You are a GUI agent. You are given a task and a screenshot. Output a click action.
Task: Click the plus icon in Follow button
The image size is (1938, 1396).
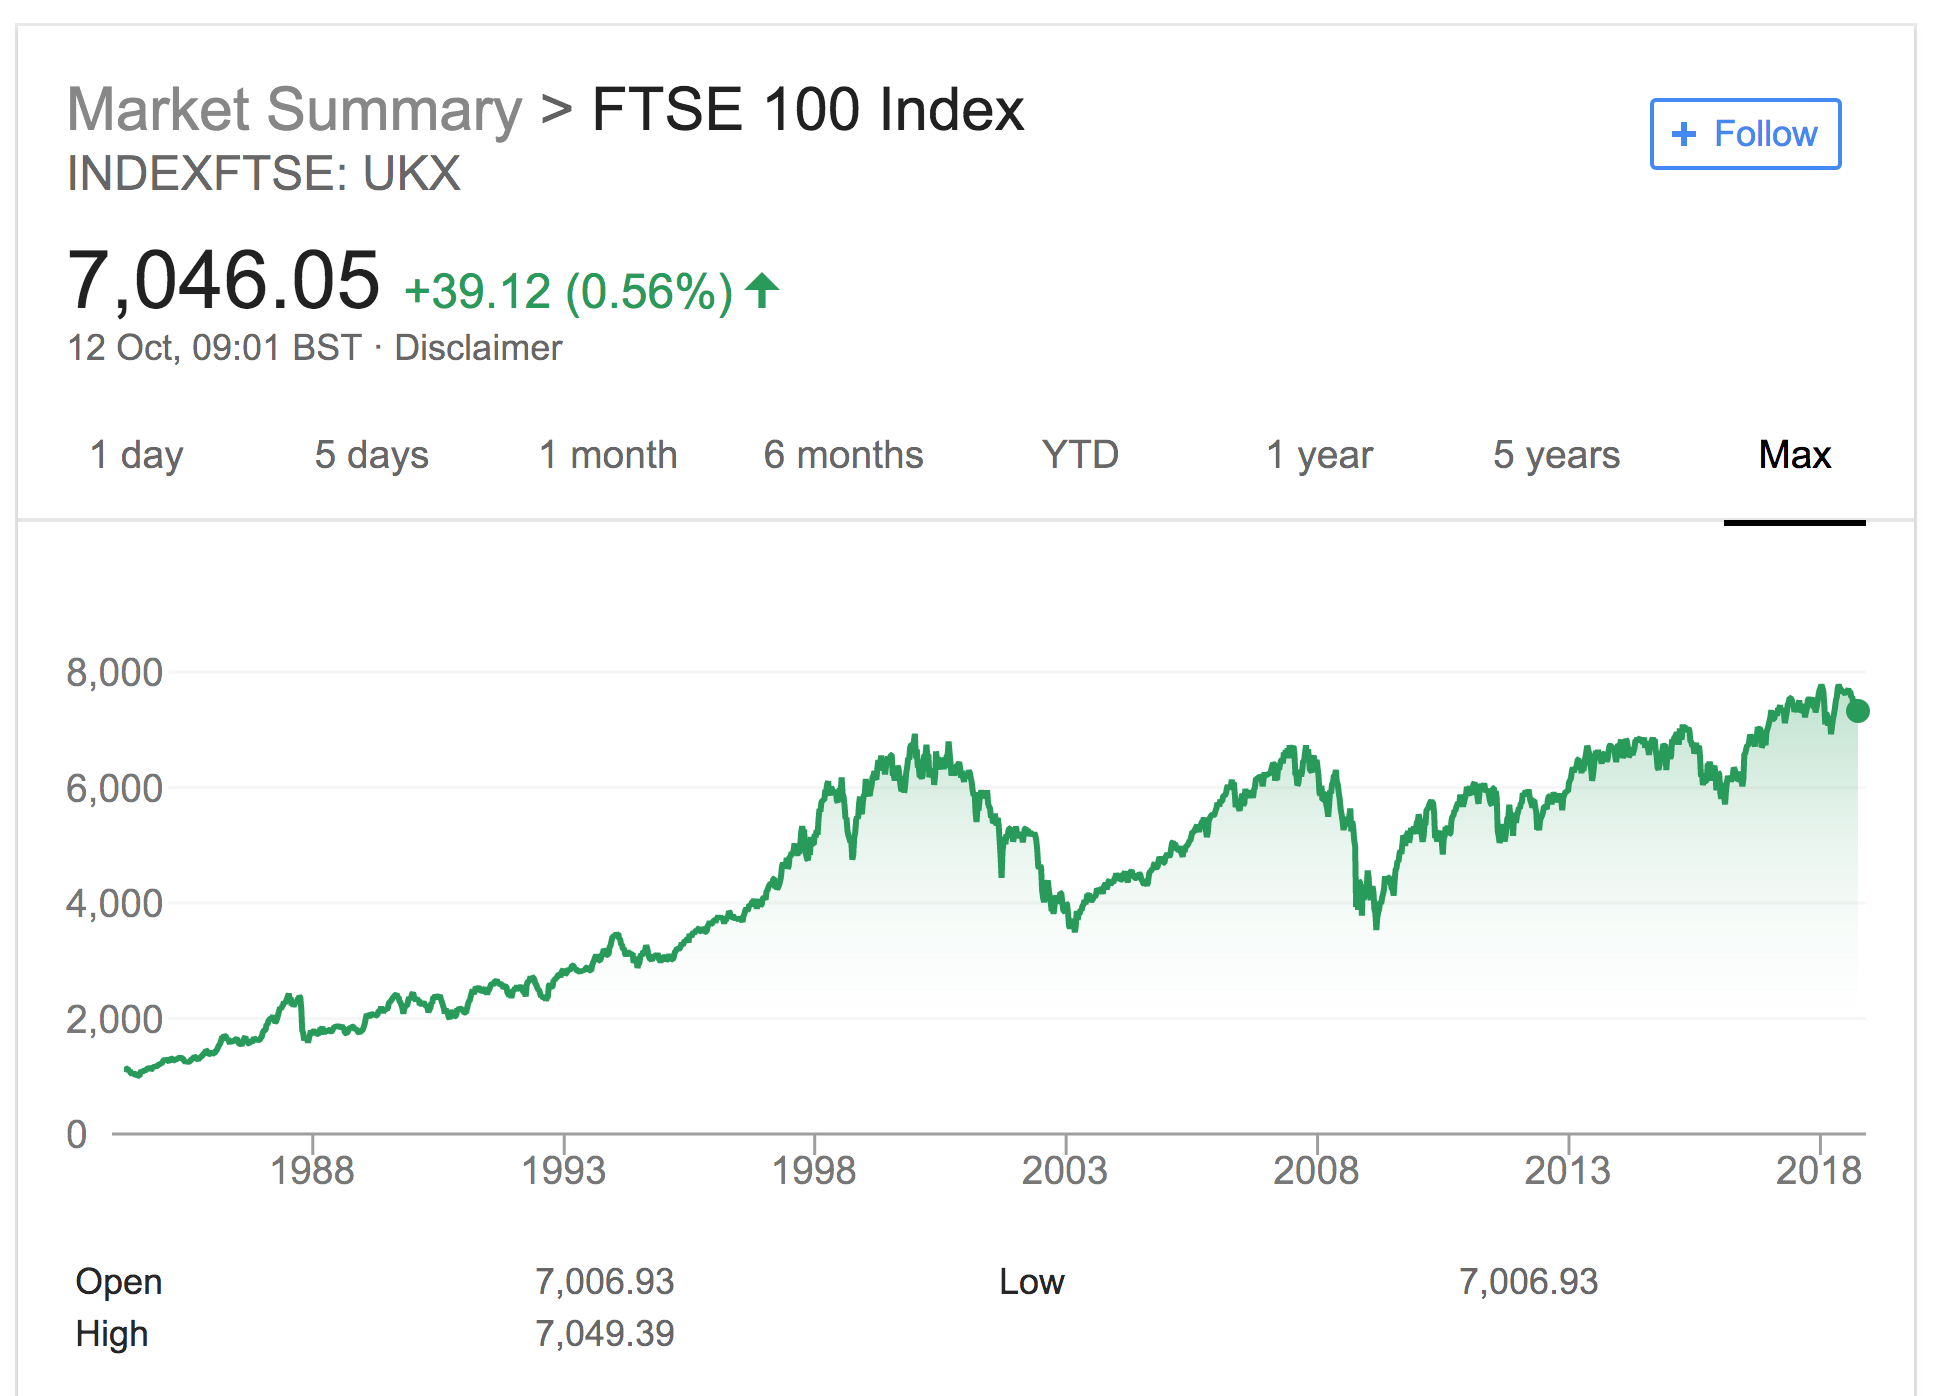(1684, 134)
